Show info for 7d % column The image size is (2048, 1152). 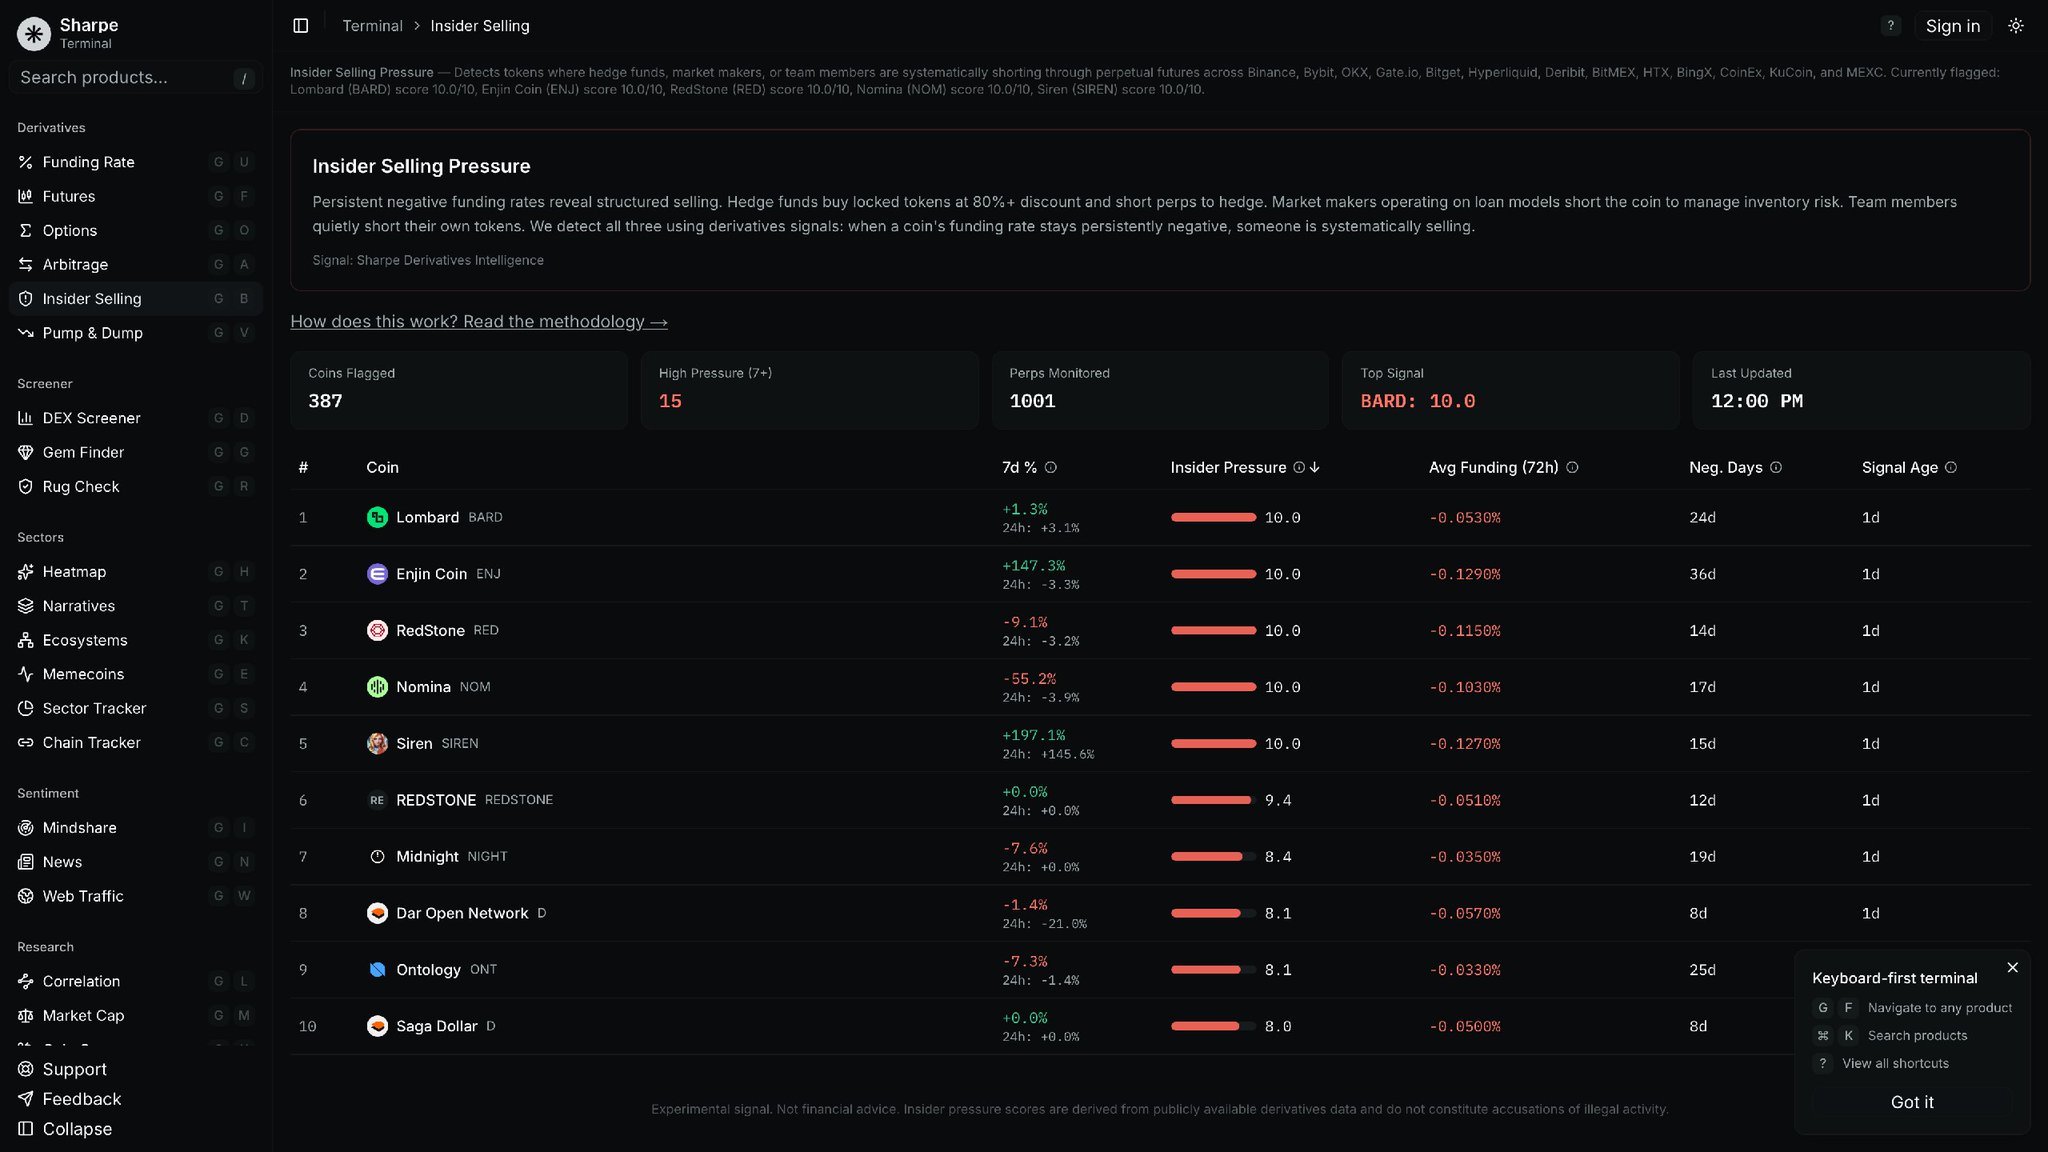tap(1051, 467)
